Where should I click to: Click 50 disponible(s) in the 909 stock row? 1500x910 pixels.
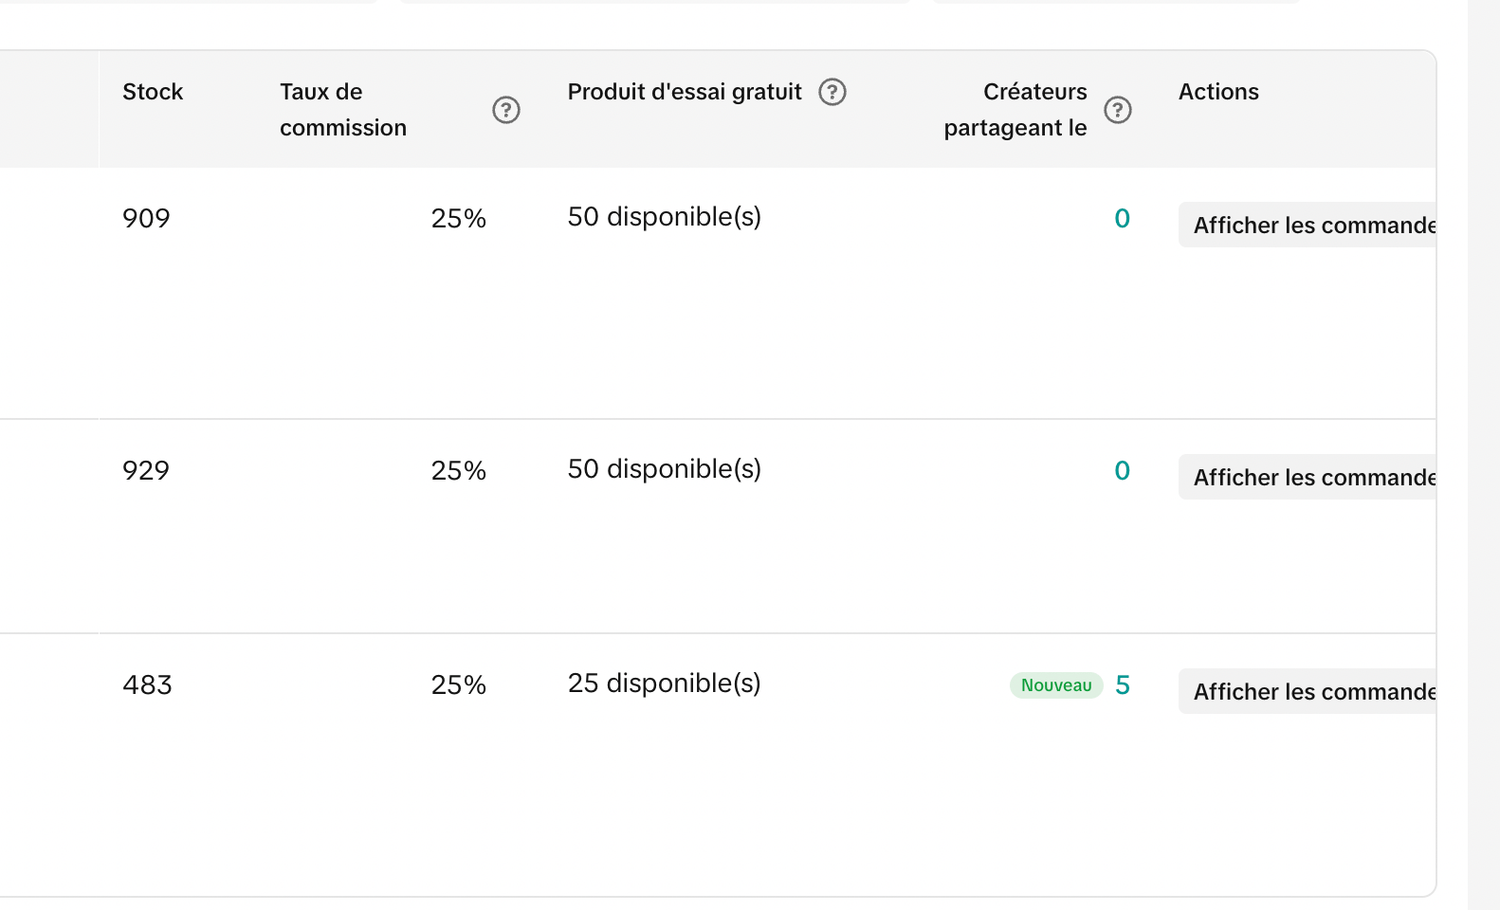tap(664, 217)
